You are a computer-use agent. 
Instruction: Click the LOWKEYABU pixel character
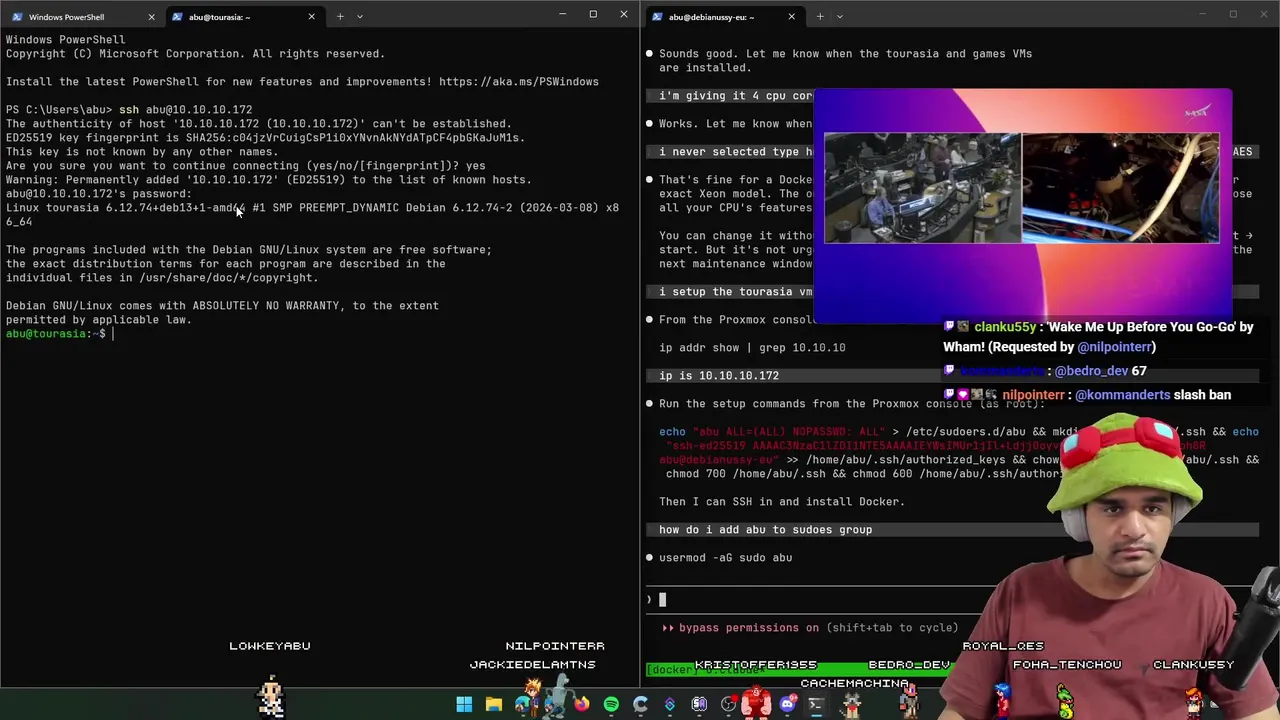tap(270, 697)
